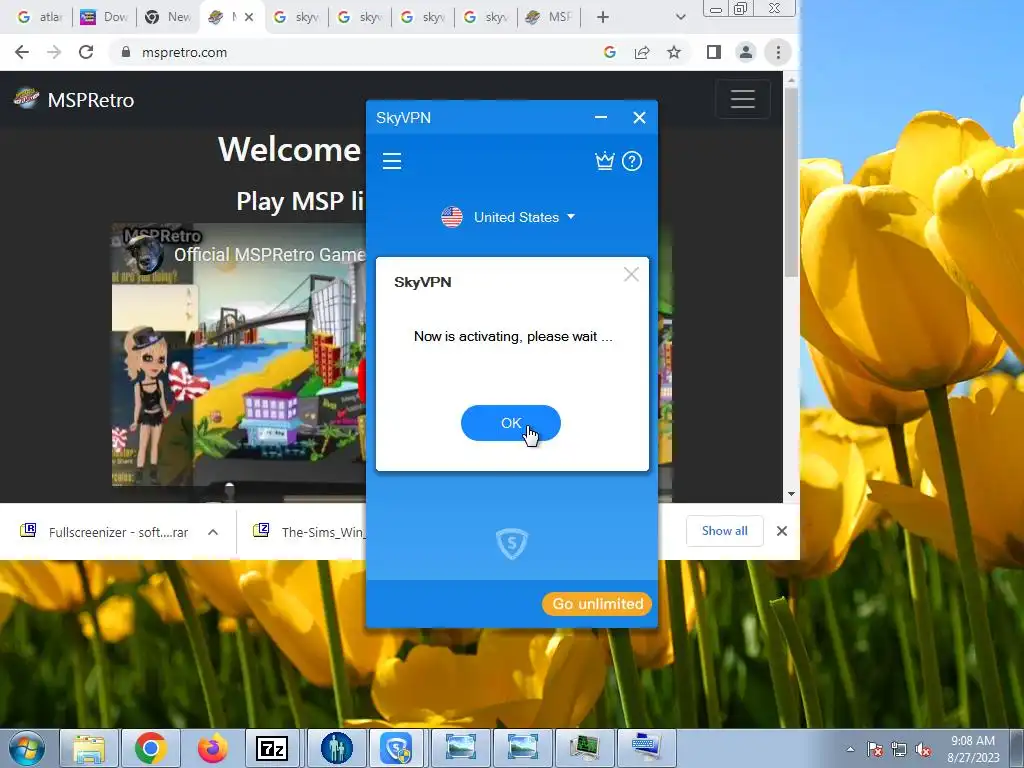Switch to the 'Dow' tab
The height and width of the screenshot is (768, 1024).
(103, 17)
